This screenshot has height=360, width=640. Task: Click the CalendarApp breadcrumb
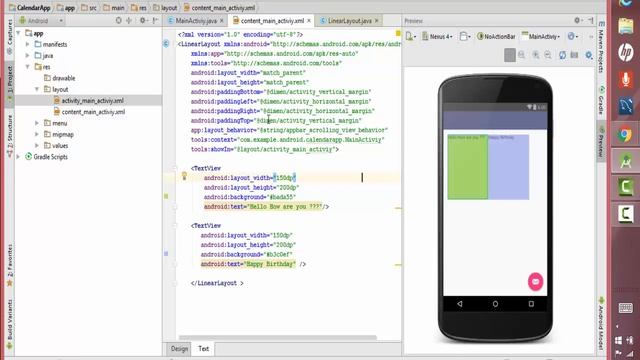click(x=29, y=7)
